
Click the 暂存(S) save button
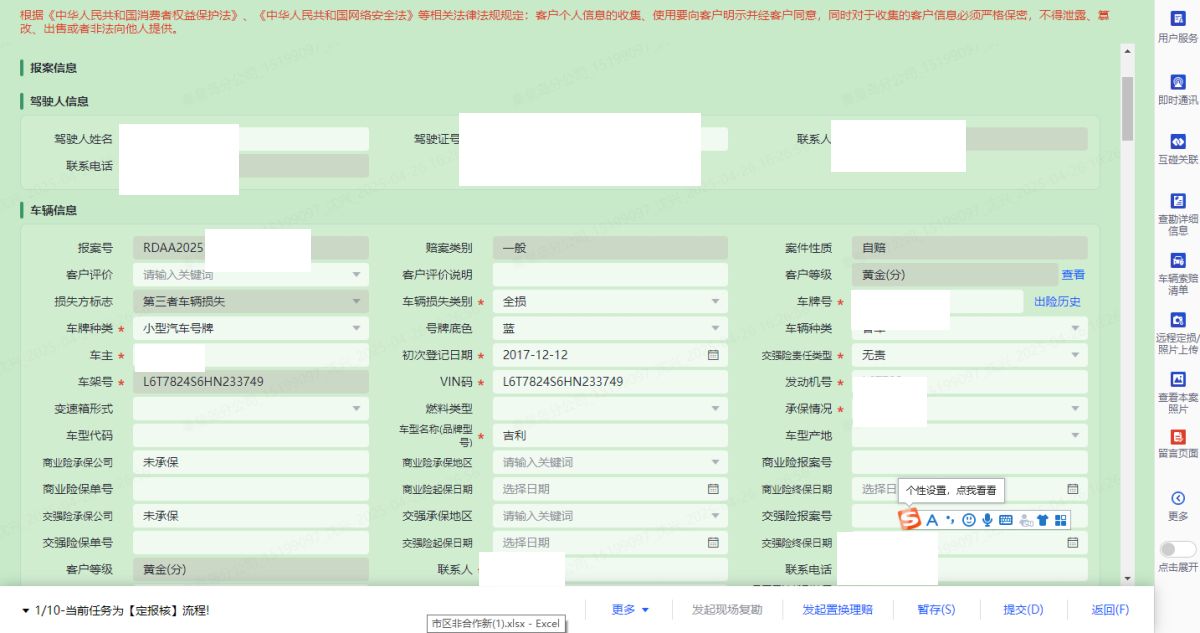pyautogui.click(x=936, y=610)
